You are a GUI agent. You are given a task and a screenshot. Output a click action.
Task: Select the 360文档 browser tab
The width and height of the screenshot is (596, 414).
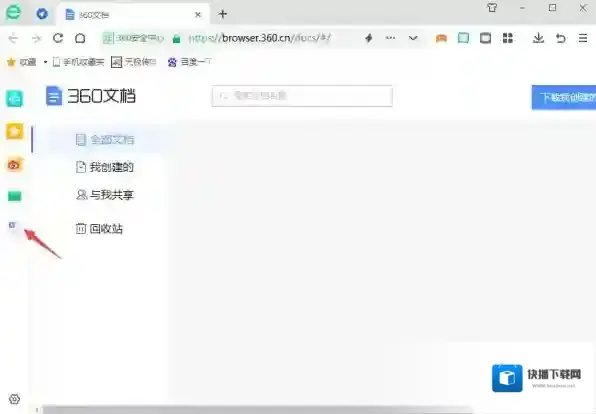[133, 15]
